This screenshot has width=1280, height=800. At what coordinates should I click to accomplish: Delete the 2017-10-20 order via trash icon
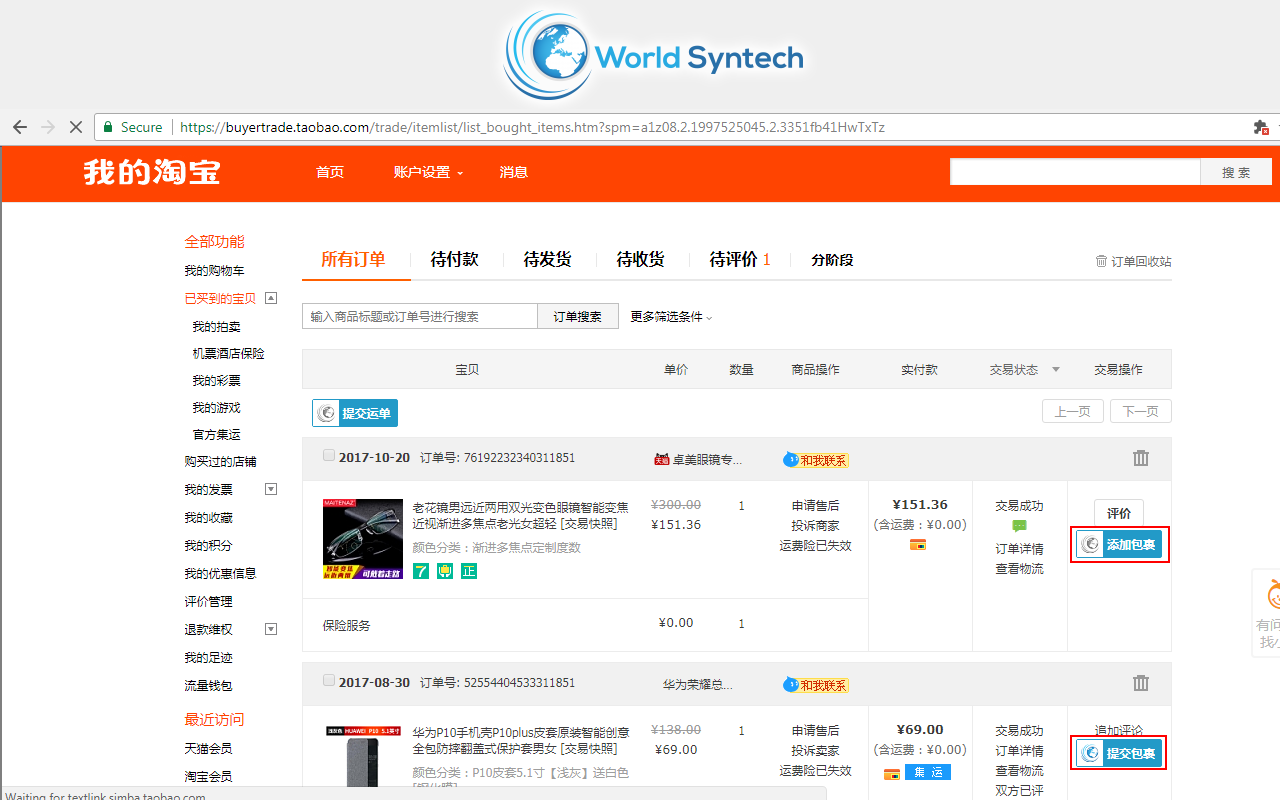click(1141, 457)
